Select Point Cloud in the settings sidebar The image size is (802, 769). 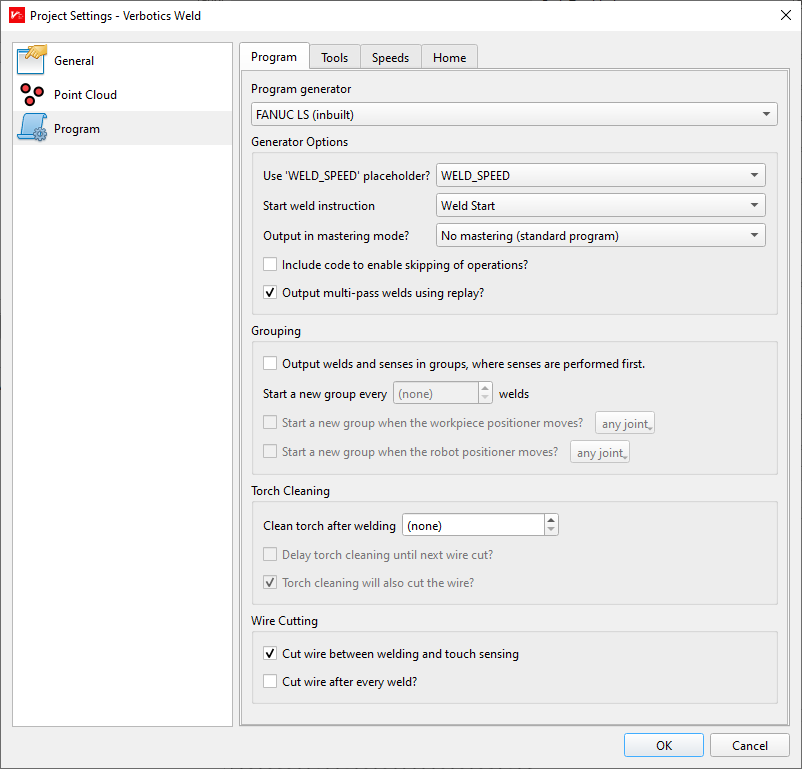[x=123, y=95]
